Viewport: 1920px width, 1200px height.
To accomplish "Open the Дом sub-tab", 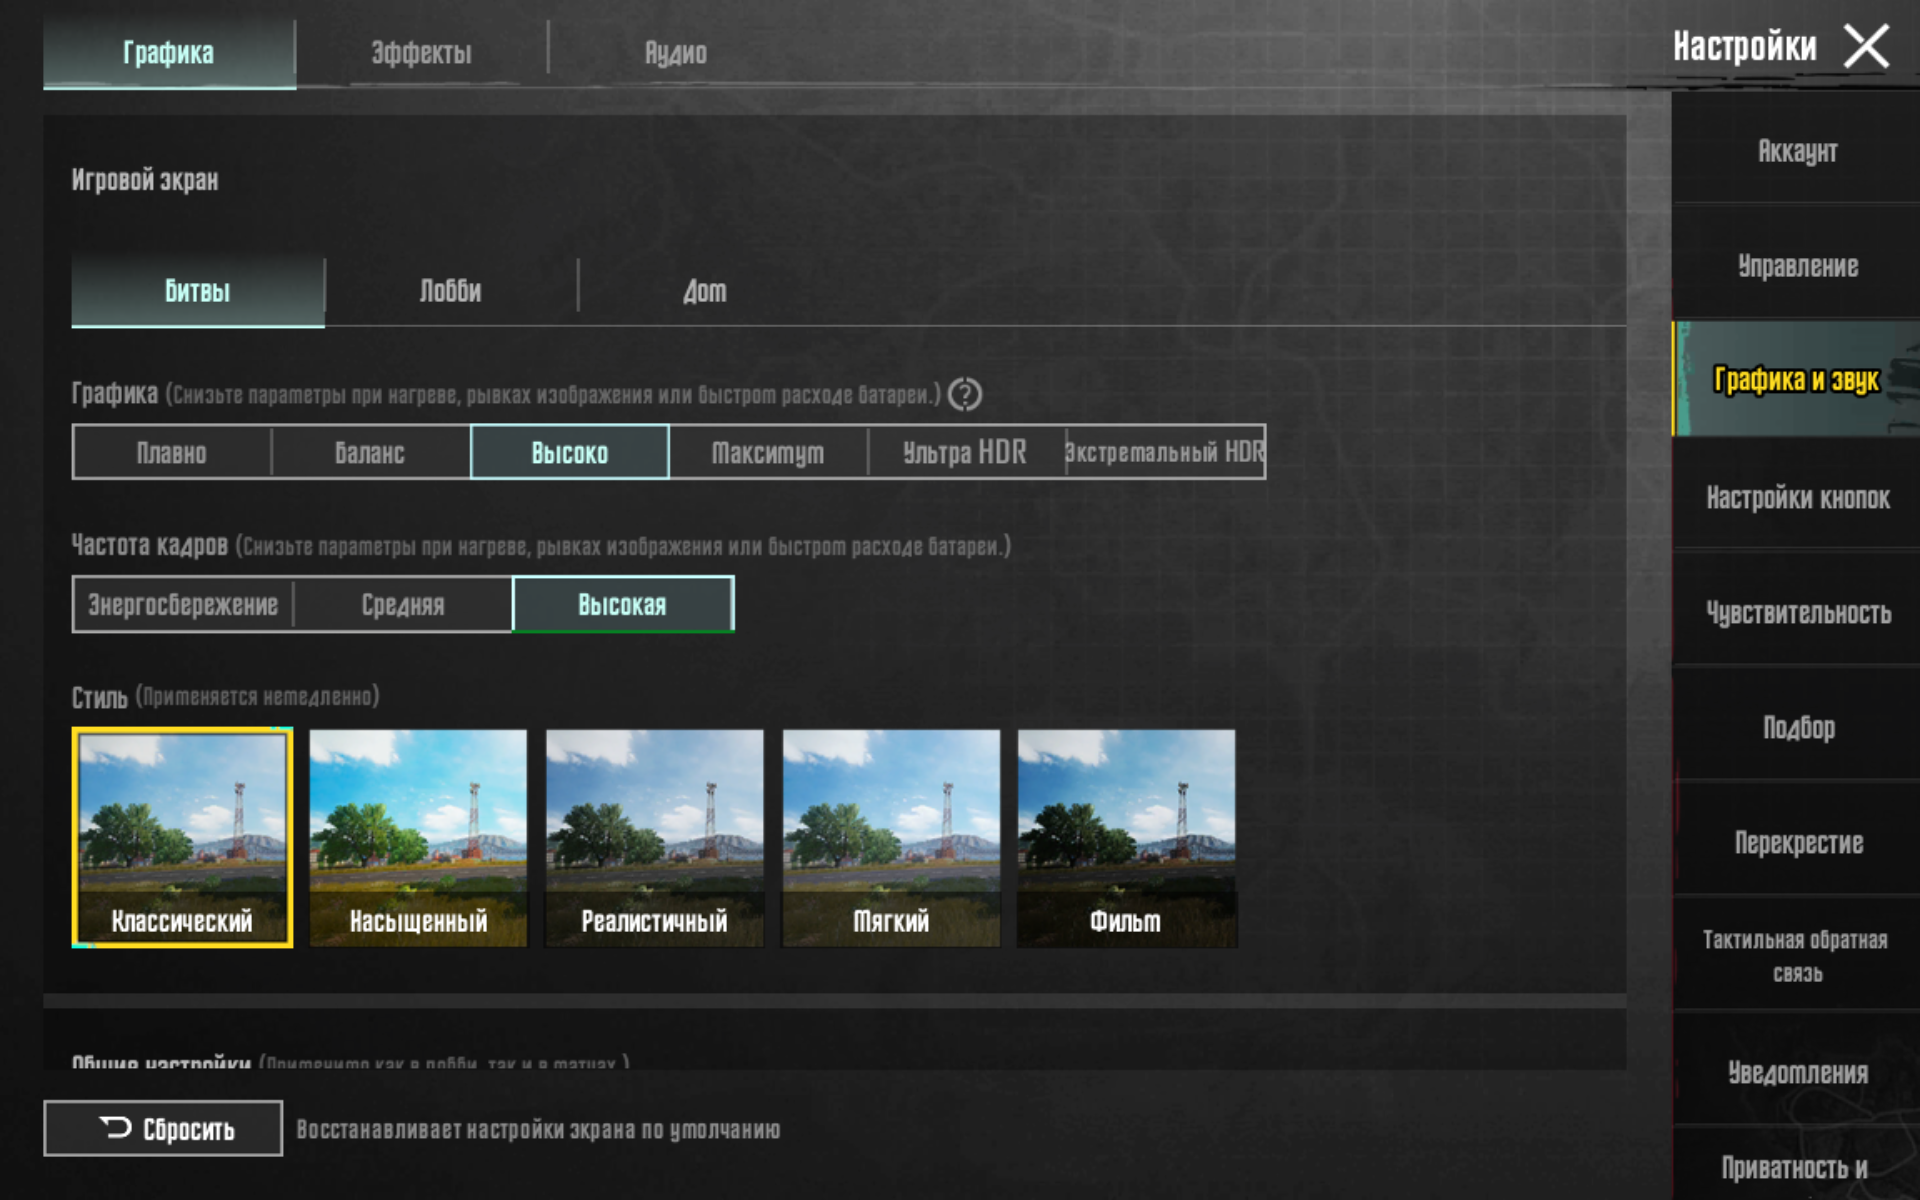I will (x=704, y=291).
